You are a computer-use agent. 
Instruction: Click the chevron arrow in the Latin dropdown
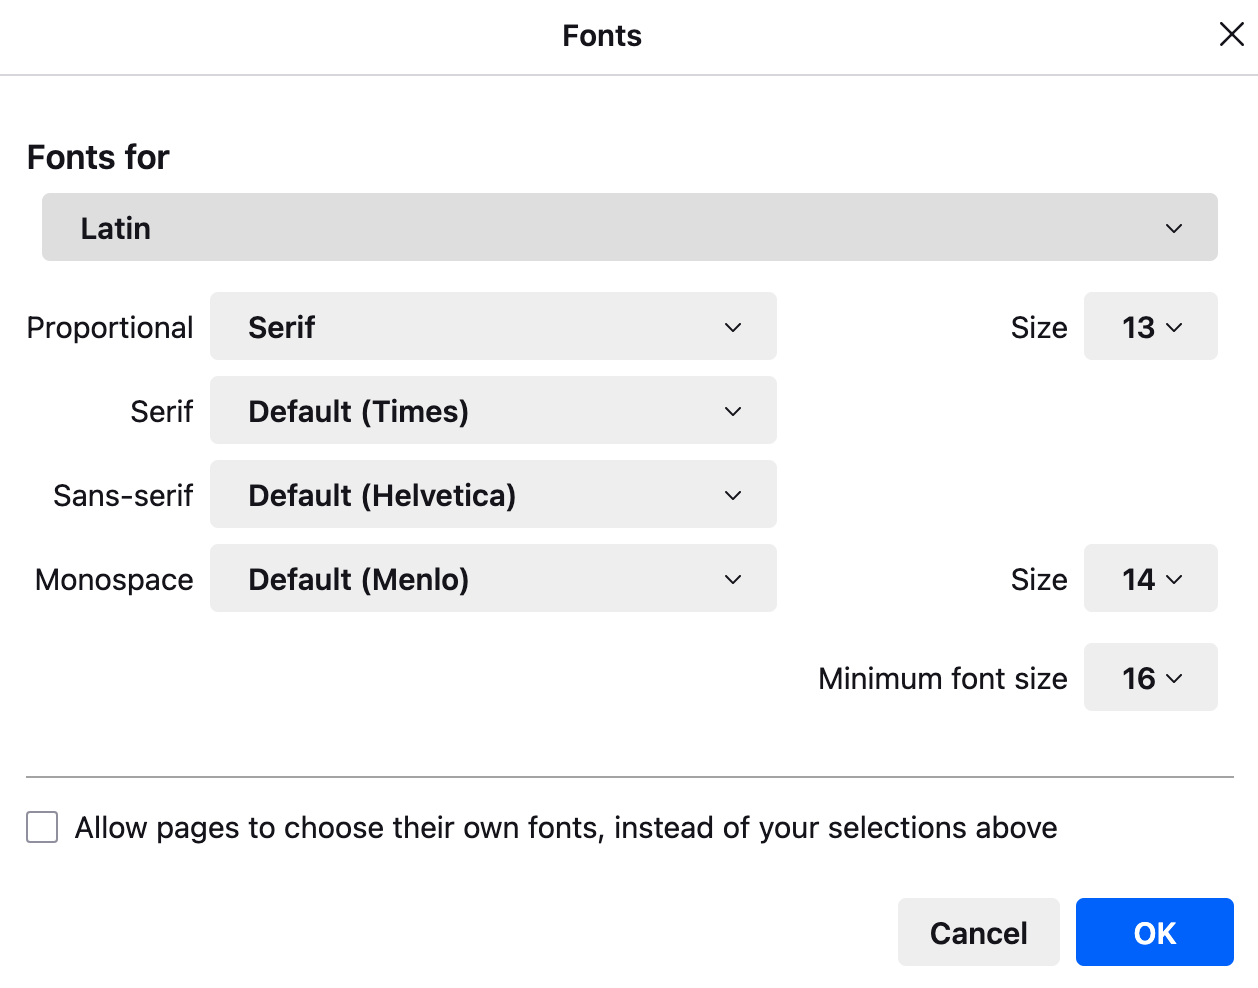(1174, 228)
